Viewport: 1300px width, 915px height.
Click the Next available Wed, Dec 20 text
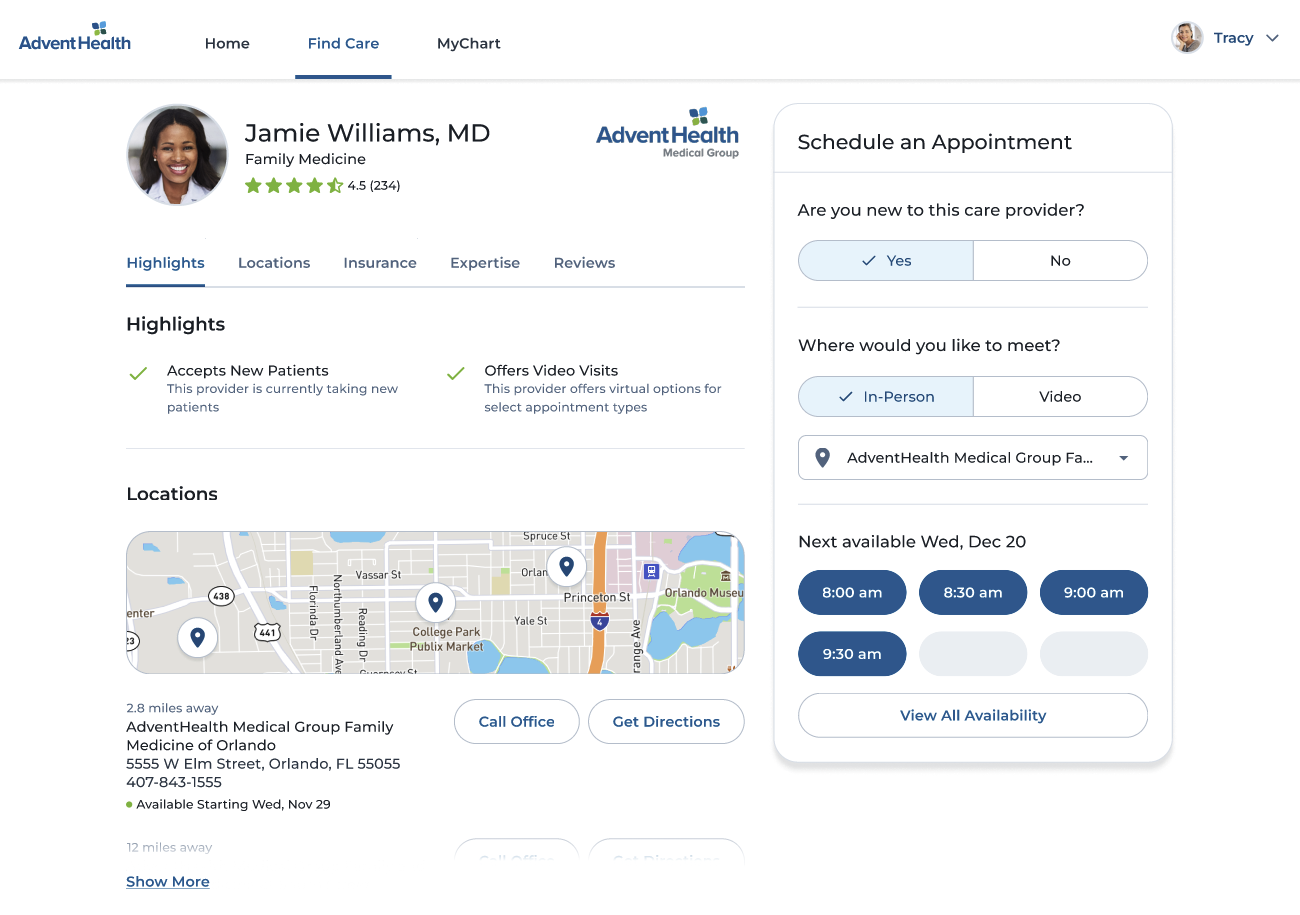click(x=912, y=542)
